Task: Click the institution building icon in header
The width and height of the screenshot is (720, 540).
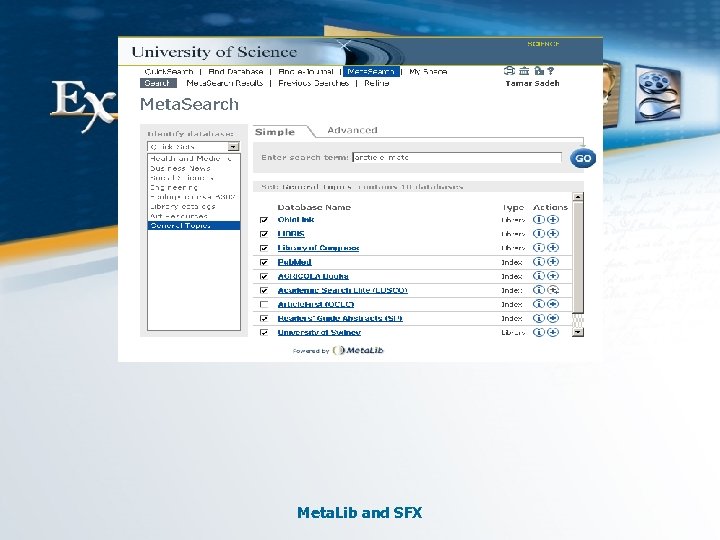Action: pyautogui.click(x=524, y=71)
